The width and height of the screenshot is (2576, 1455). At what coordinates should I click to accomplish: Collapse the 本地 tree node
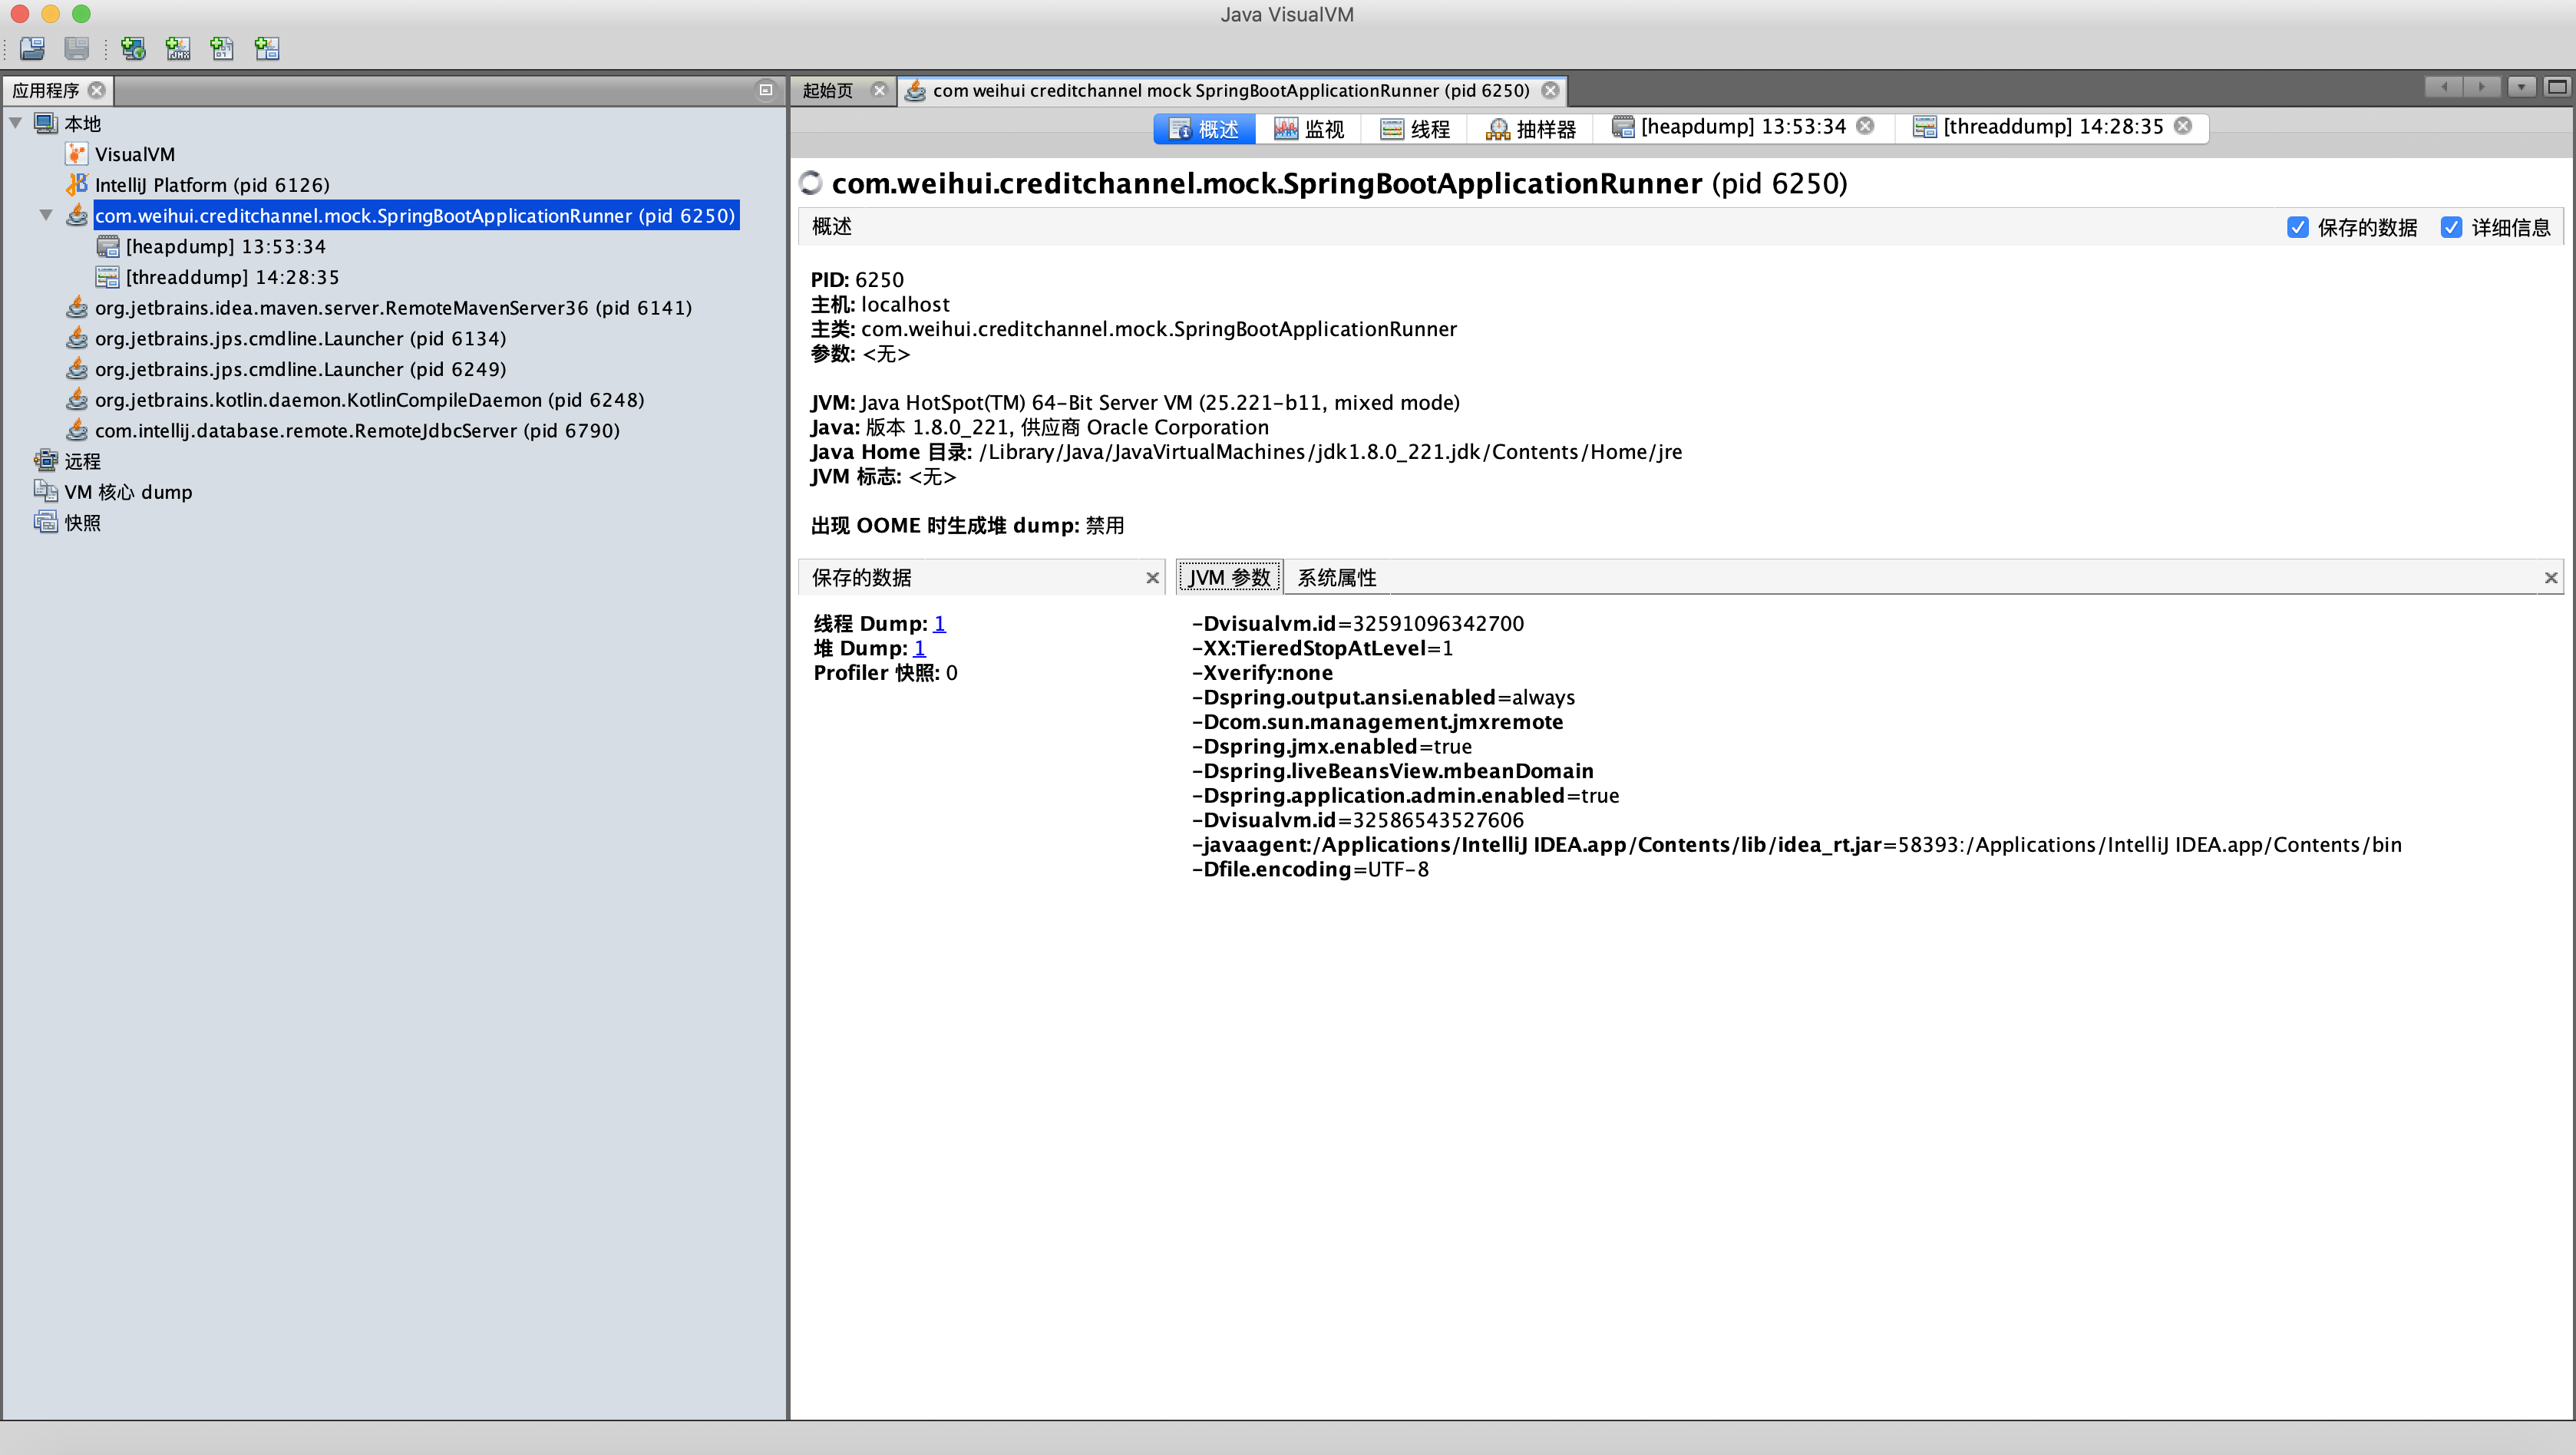(x=16, y=123)
